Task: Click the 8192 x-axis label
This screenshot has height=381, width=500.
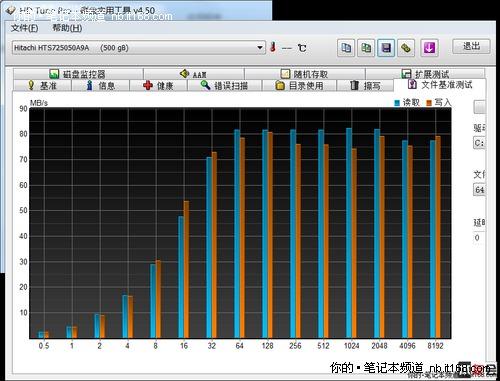Action: 435,346
